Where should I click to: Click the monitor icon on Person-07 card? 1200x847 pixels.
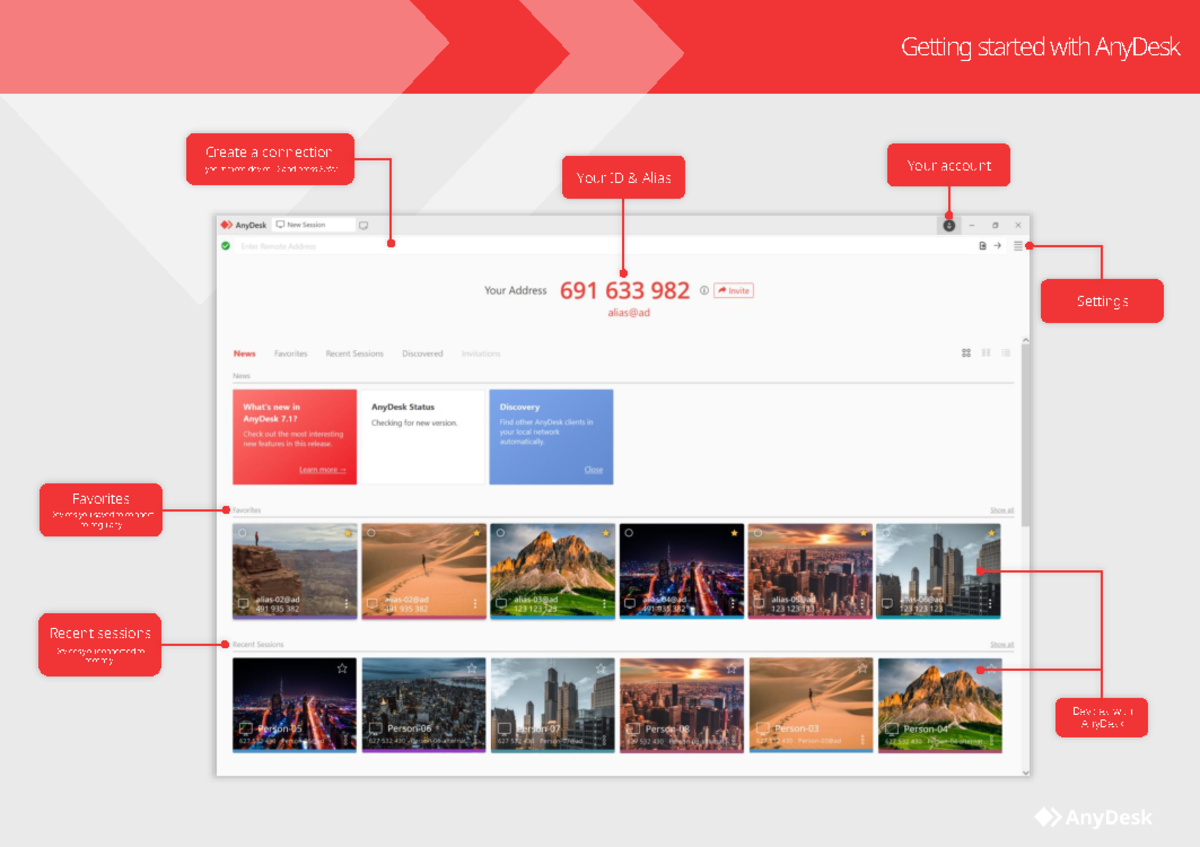(505, 729)
